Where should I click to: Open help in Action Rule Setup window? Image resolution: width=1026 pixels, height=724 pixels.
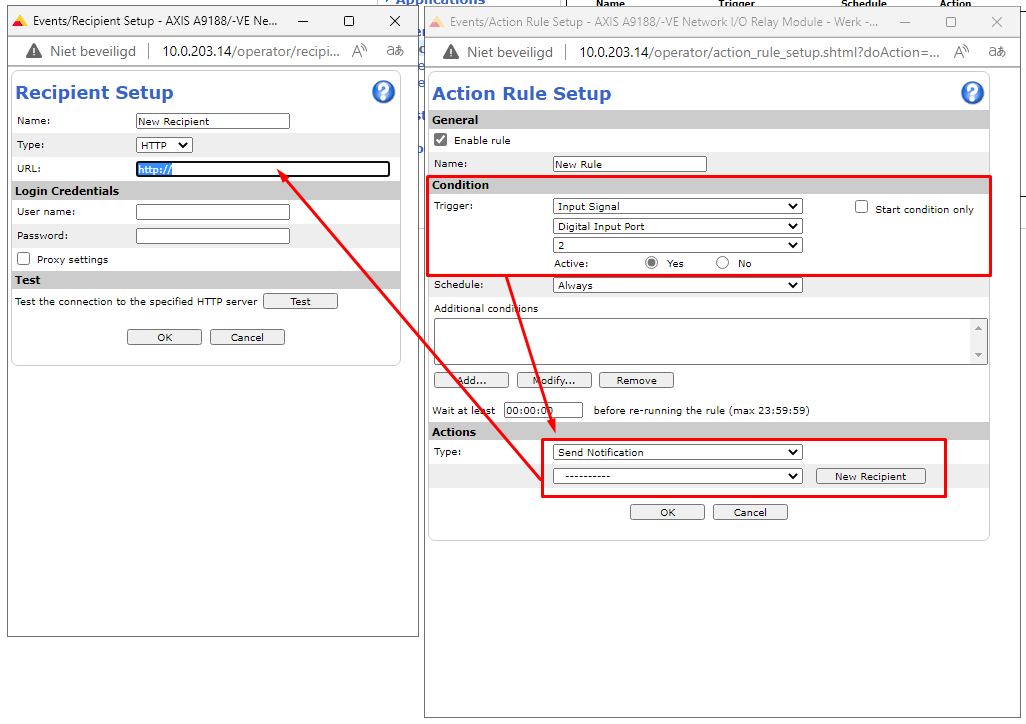click(x=972, y=93)
